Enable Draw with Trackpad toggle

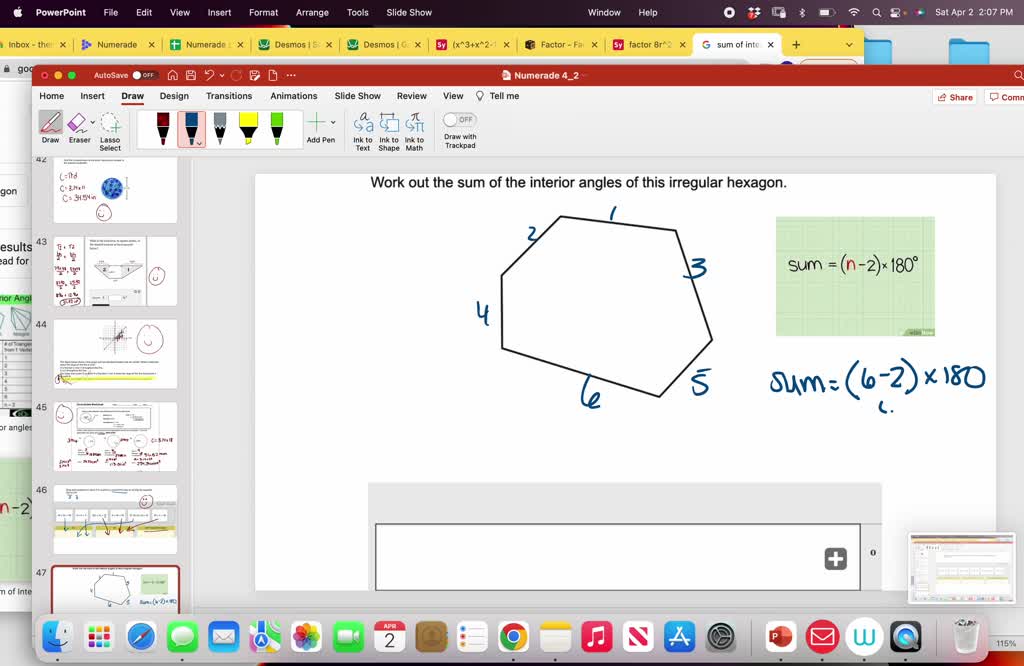click(x=459, y=119)
